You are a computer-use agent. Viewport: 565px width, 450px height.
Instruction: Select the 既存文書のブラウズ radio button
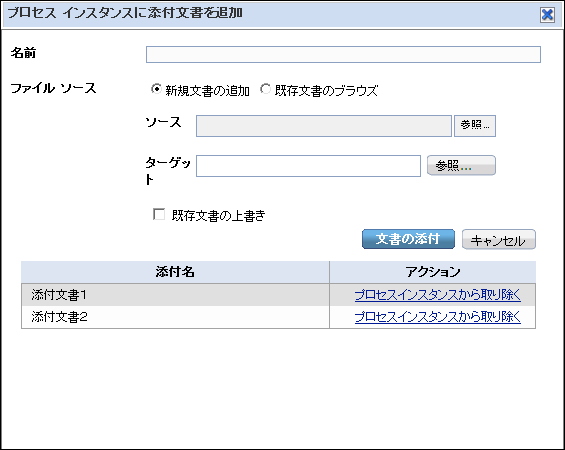tap(265, 89)
